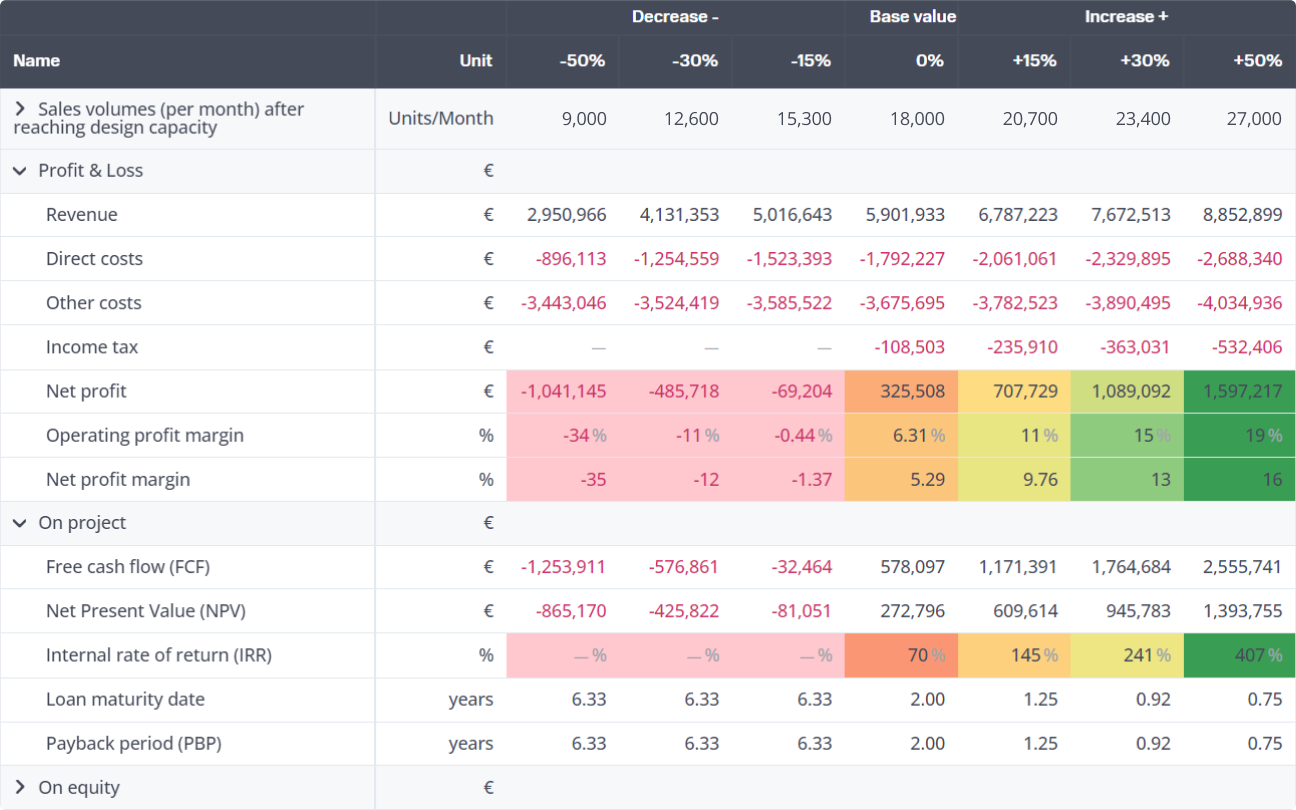The width and height of the screenshot is (1296, 810).
Task: Click the direct costs value -2,688,340
Action: 1239,259
